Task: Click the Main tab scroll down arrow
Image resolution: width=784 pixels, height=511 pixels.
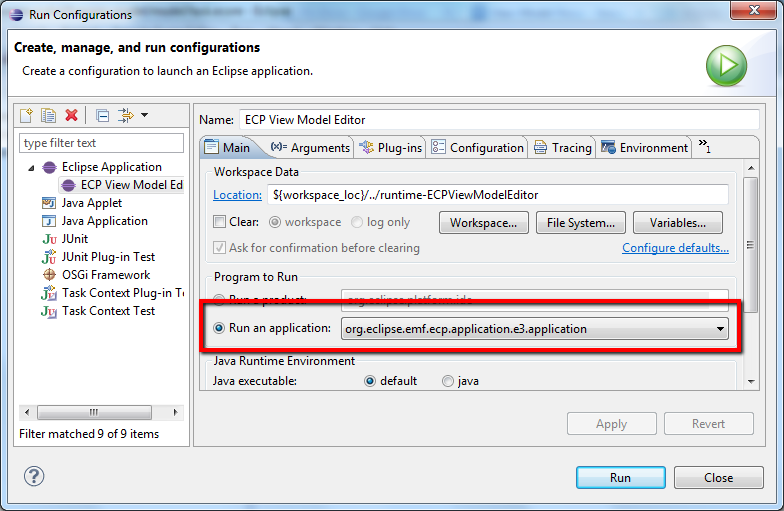Action: click(750, 382)
